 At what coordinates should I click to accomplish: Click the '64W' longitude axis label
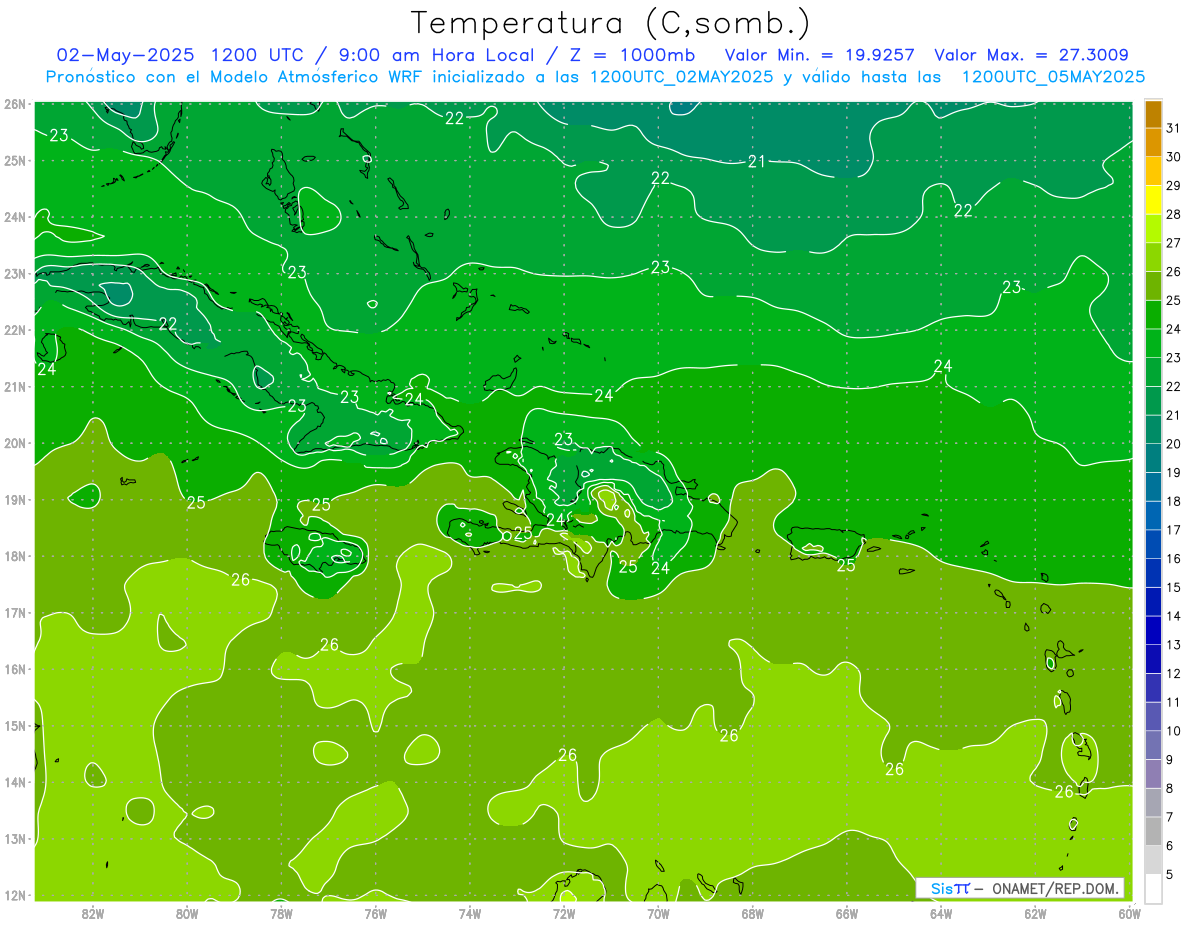point(940,913)
